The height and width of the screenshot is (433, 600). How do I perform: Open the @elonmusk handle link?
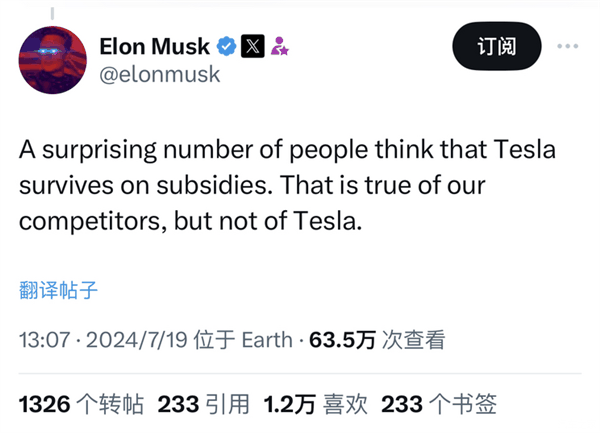click(x=160, y=74)
